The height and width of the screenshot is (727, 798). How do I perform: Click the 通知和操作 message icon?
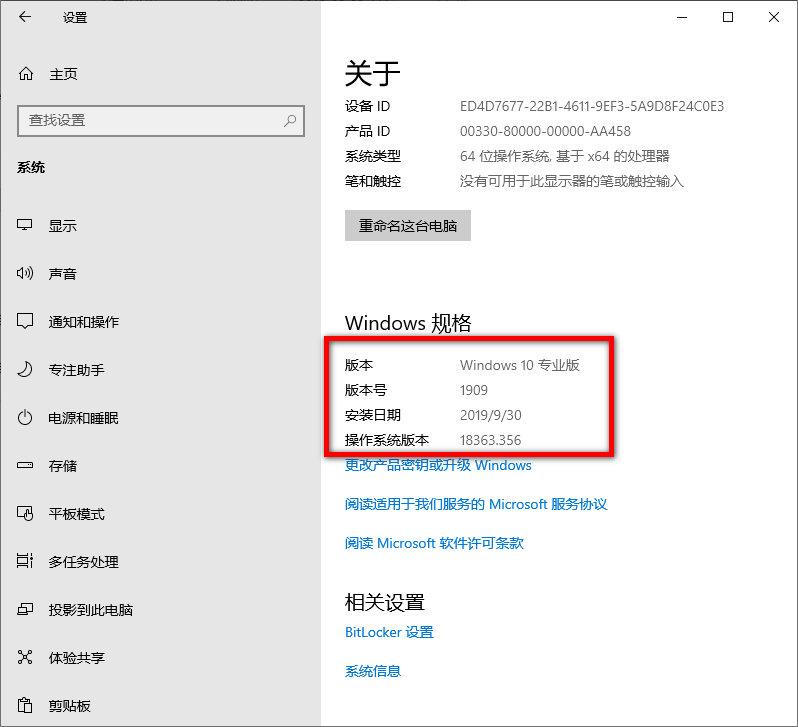coord(24,321)
